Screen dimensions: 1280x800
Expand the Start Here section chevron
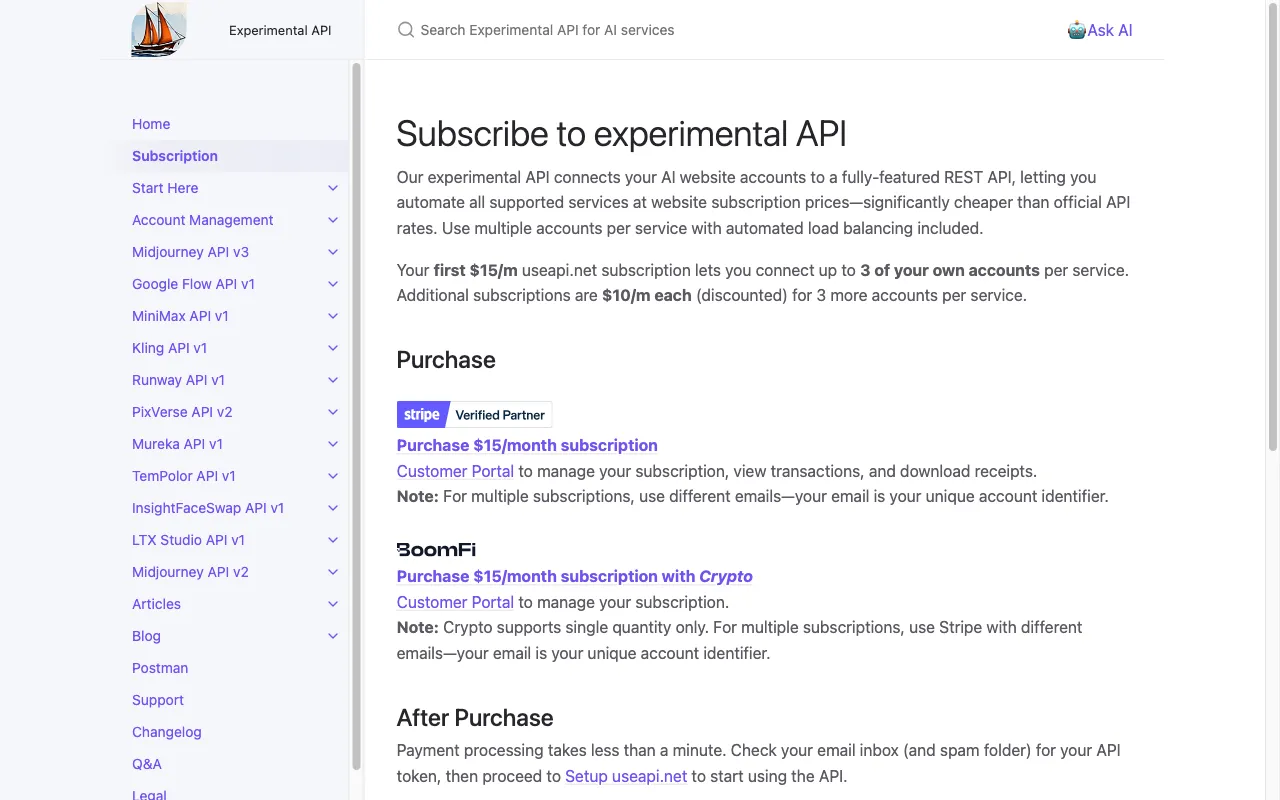[333, 188]
